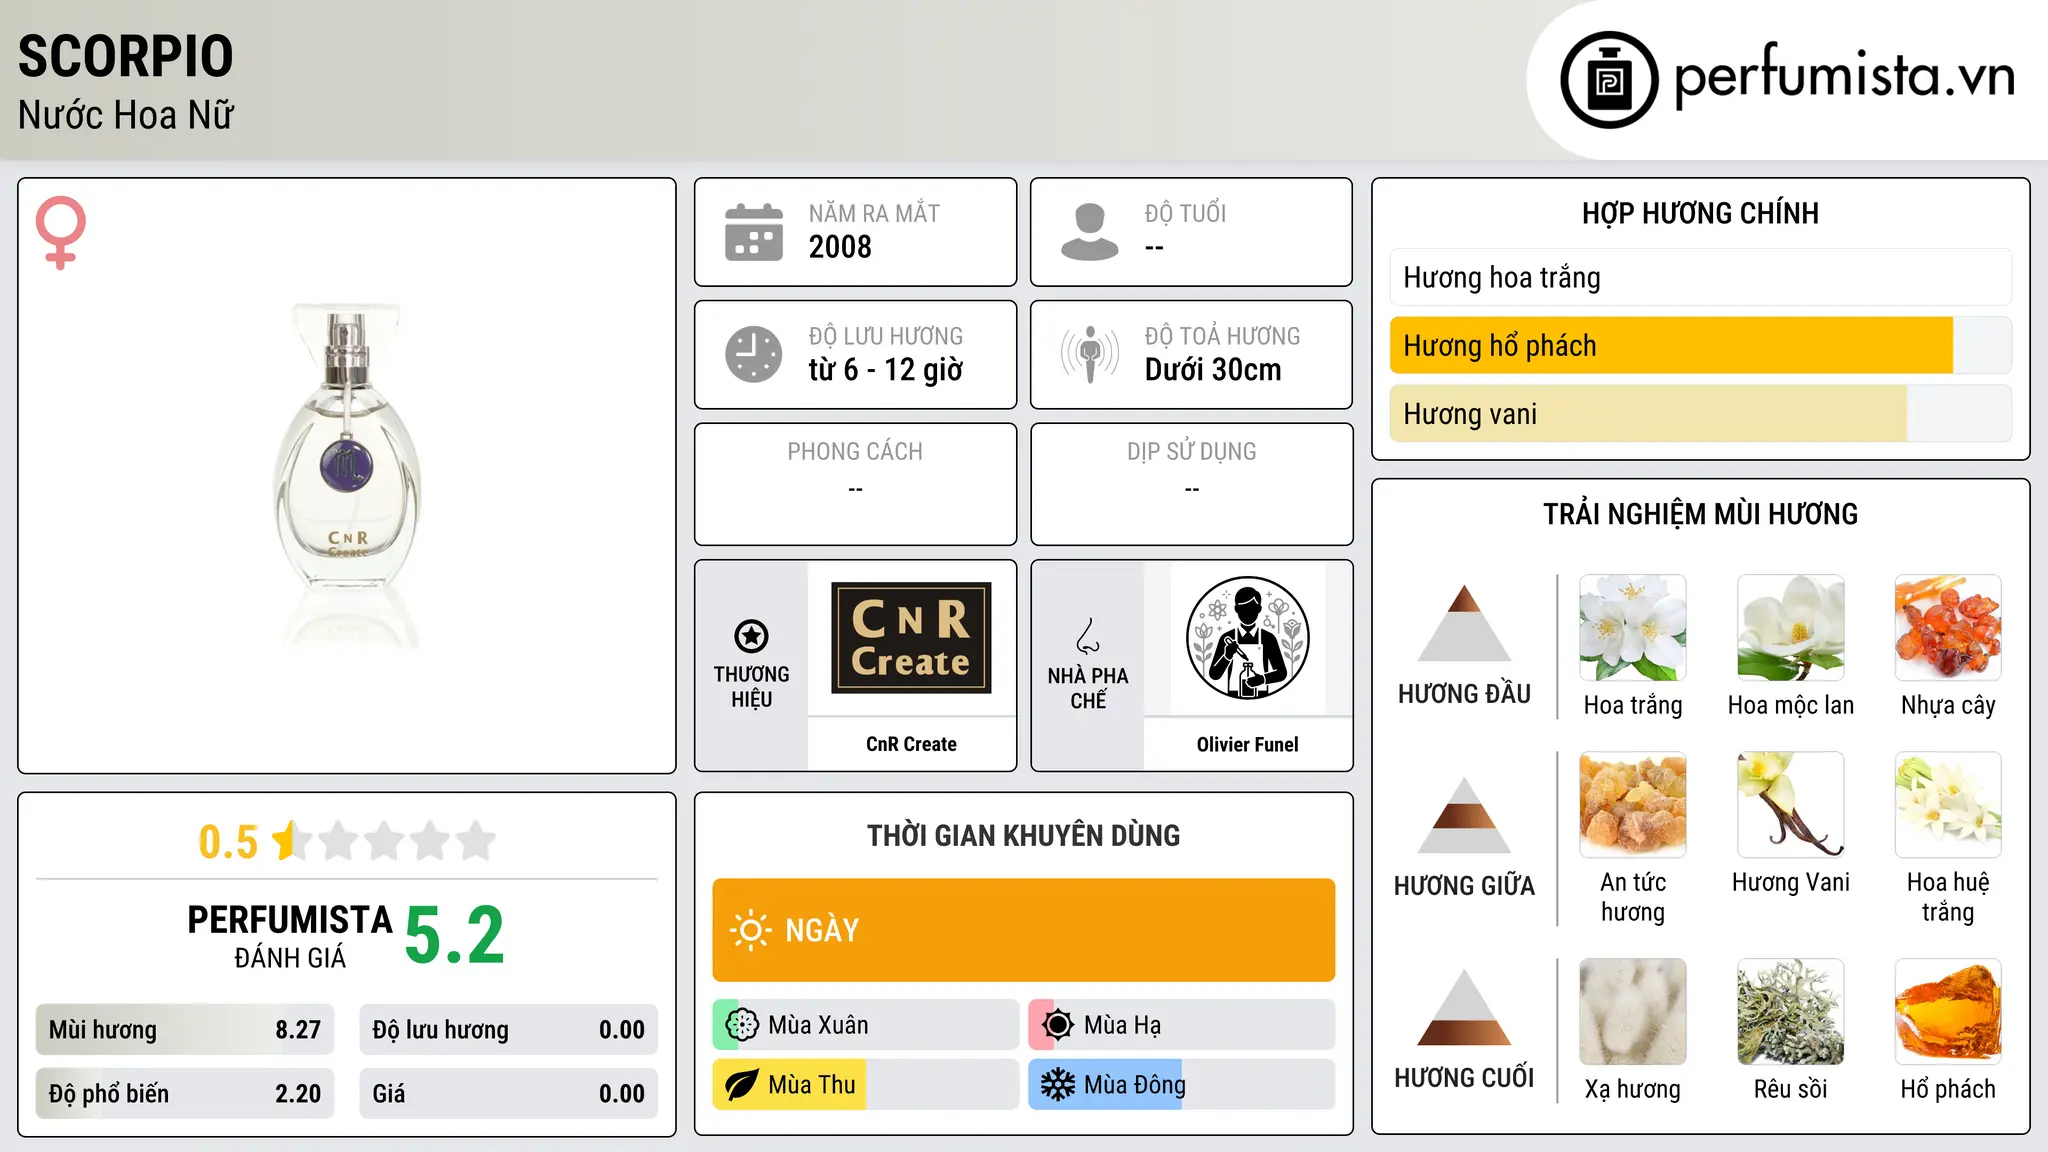Select the Rêu sồi note image
The height and width of the screenshot is (1152, 2048).
[1791, 1012]
